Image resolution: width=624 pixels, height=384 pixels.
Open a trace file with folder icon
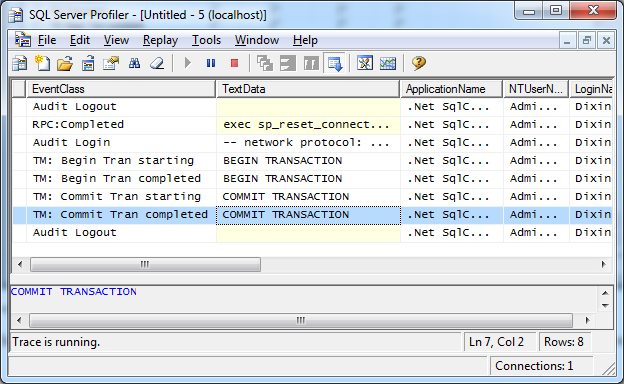(65, 63)
